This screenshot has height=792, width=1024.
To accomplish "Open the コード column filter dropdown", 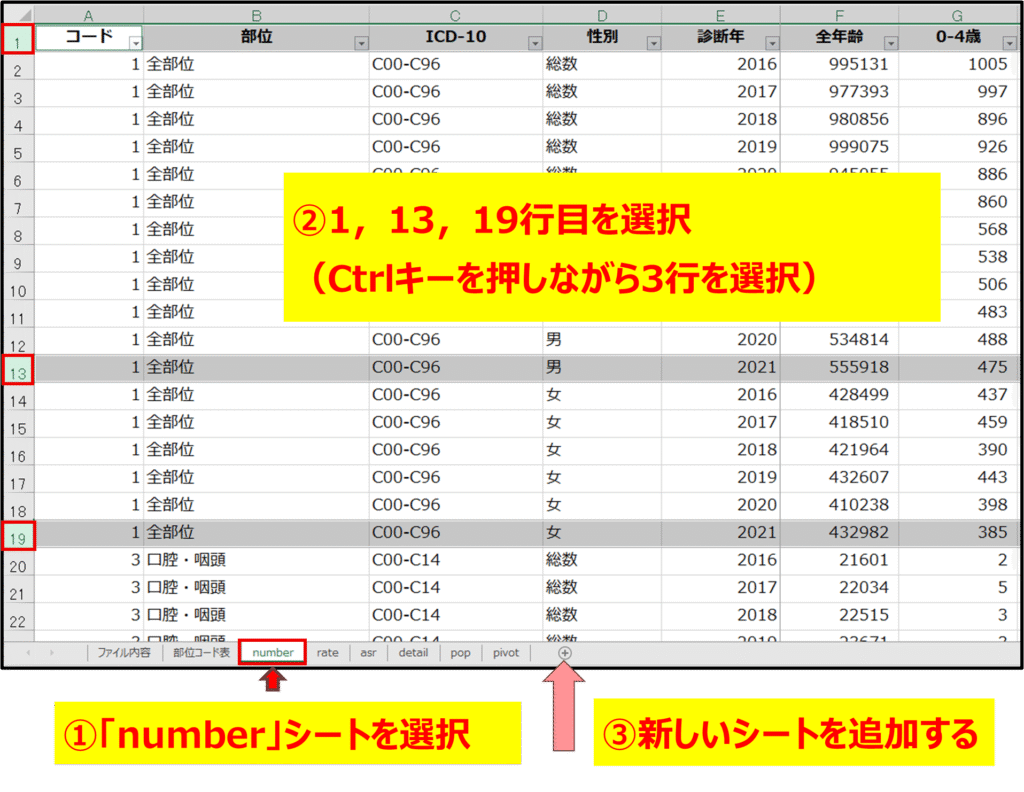I will point(135,43).
